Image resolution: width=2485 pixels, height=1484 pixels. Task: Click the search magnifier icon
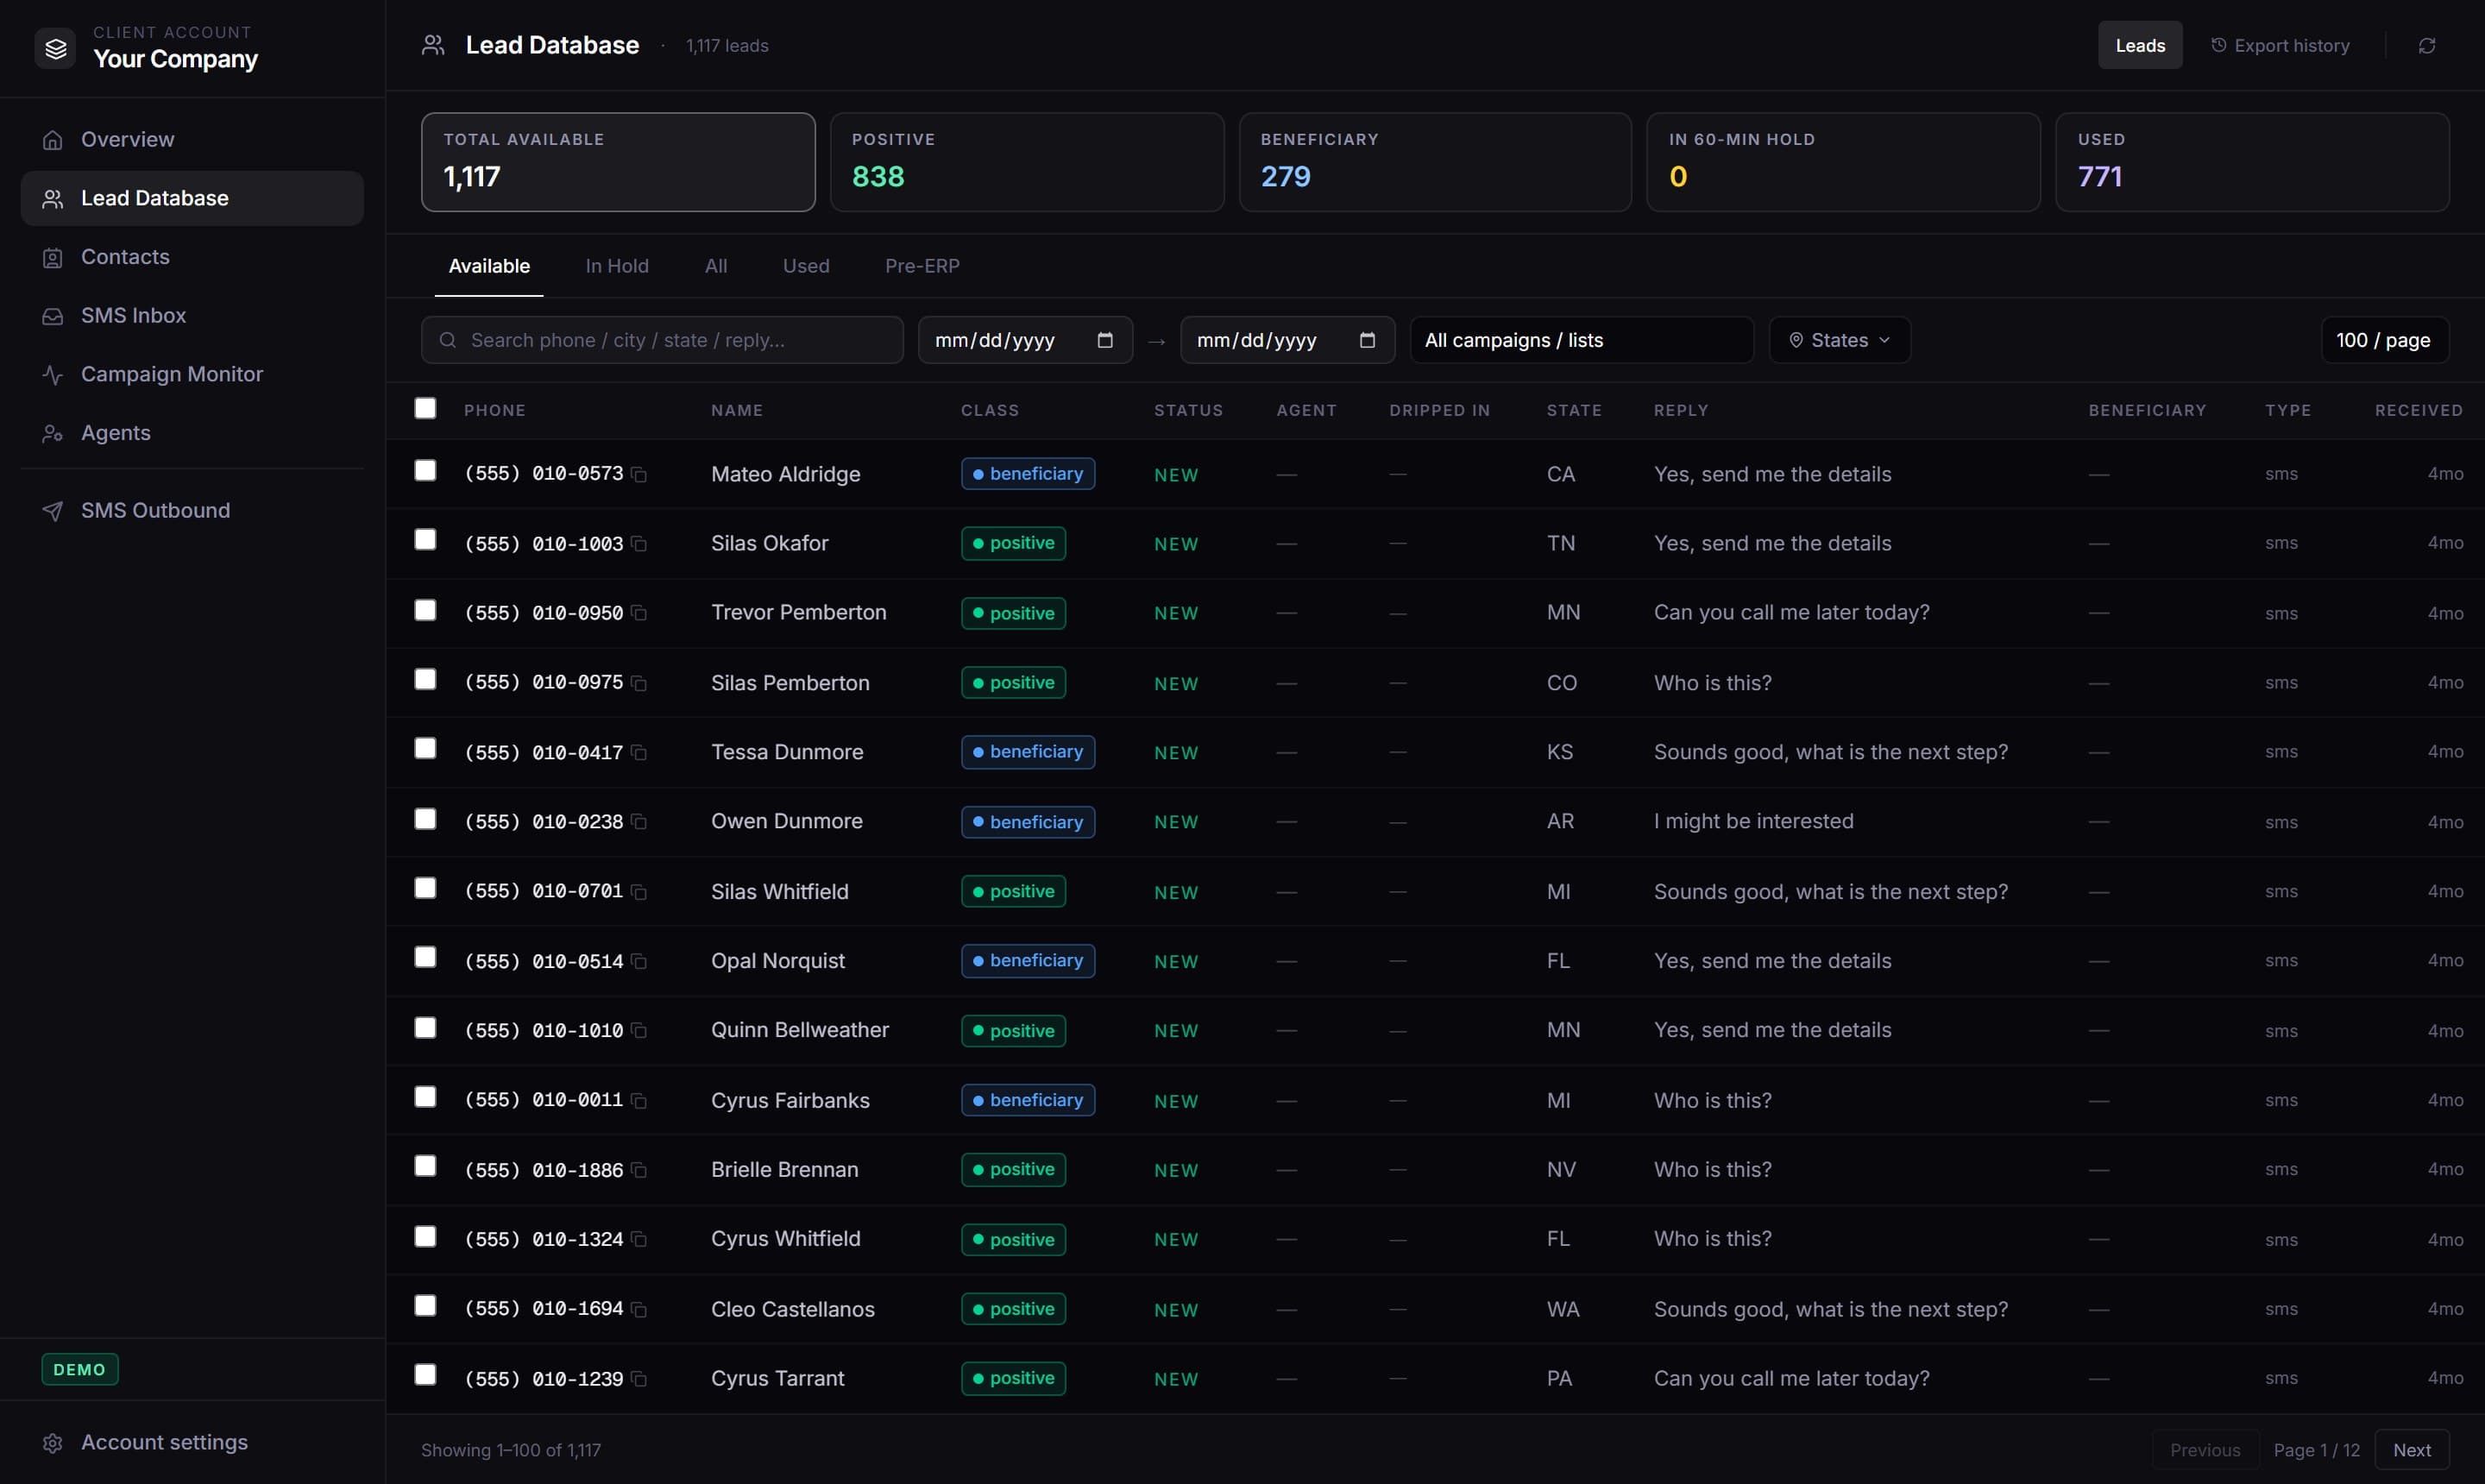[x=448, y=340]
